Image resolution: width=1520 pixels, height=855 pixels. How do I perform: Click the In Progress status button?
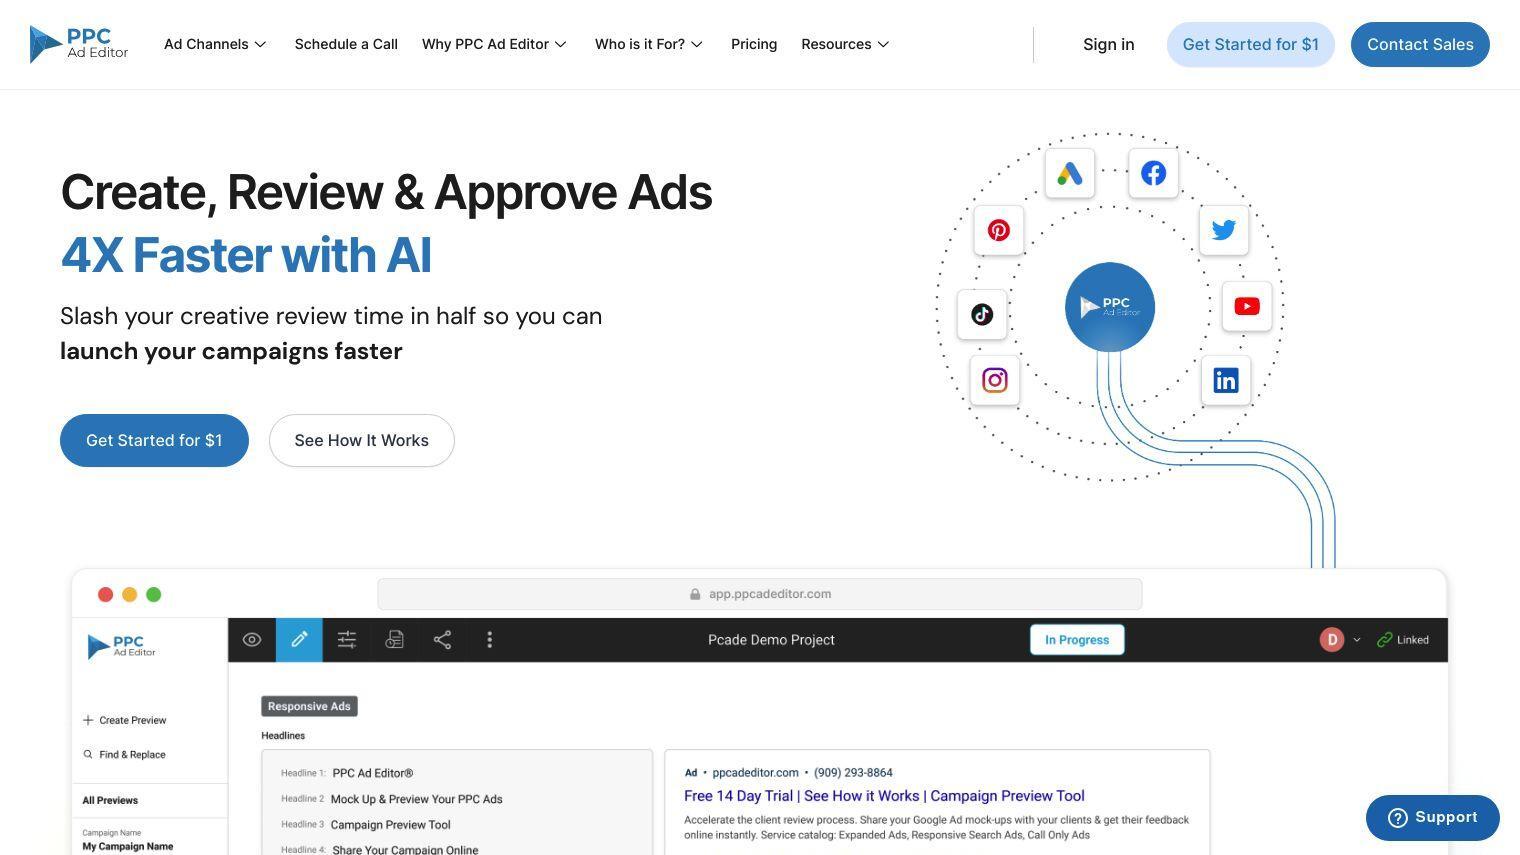point(1077,640)
